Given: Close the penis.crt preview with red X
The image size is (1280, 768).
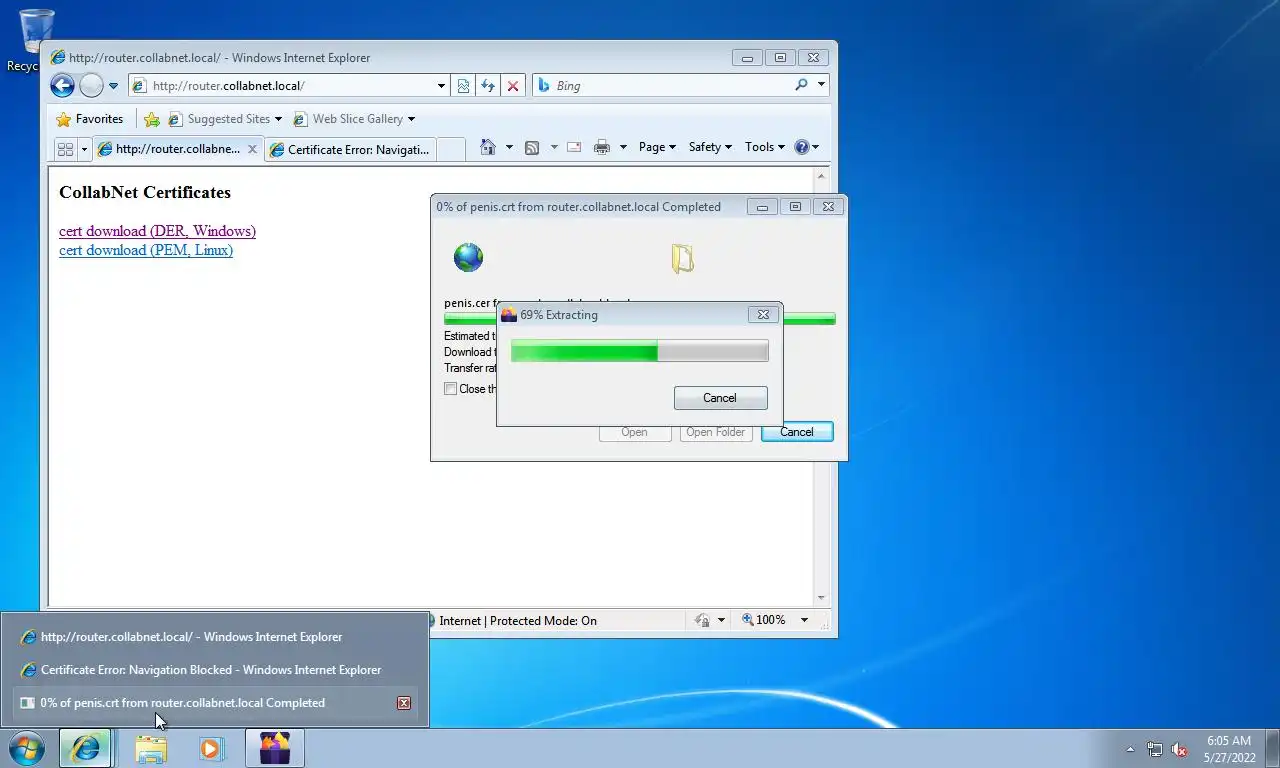Looking at the screenshot, I should point(404,703).
